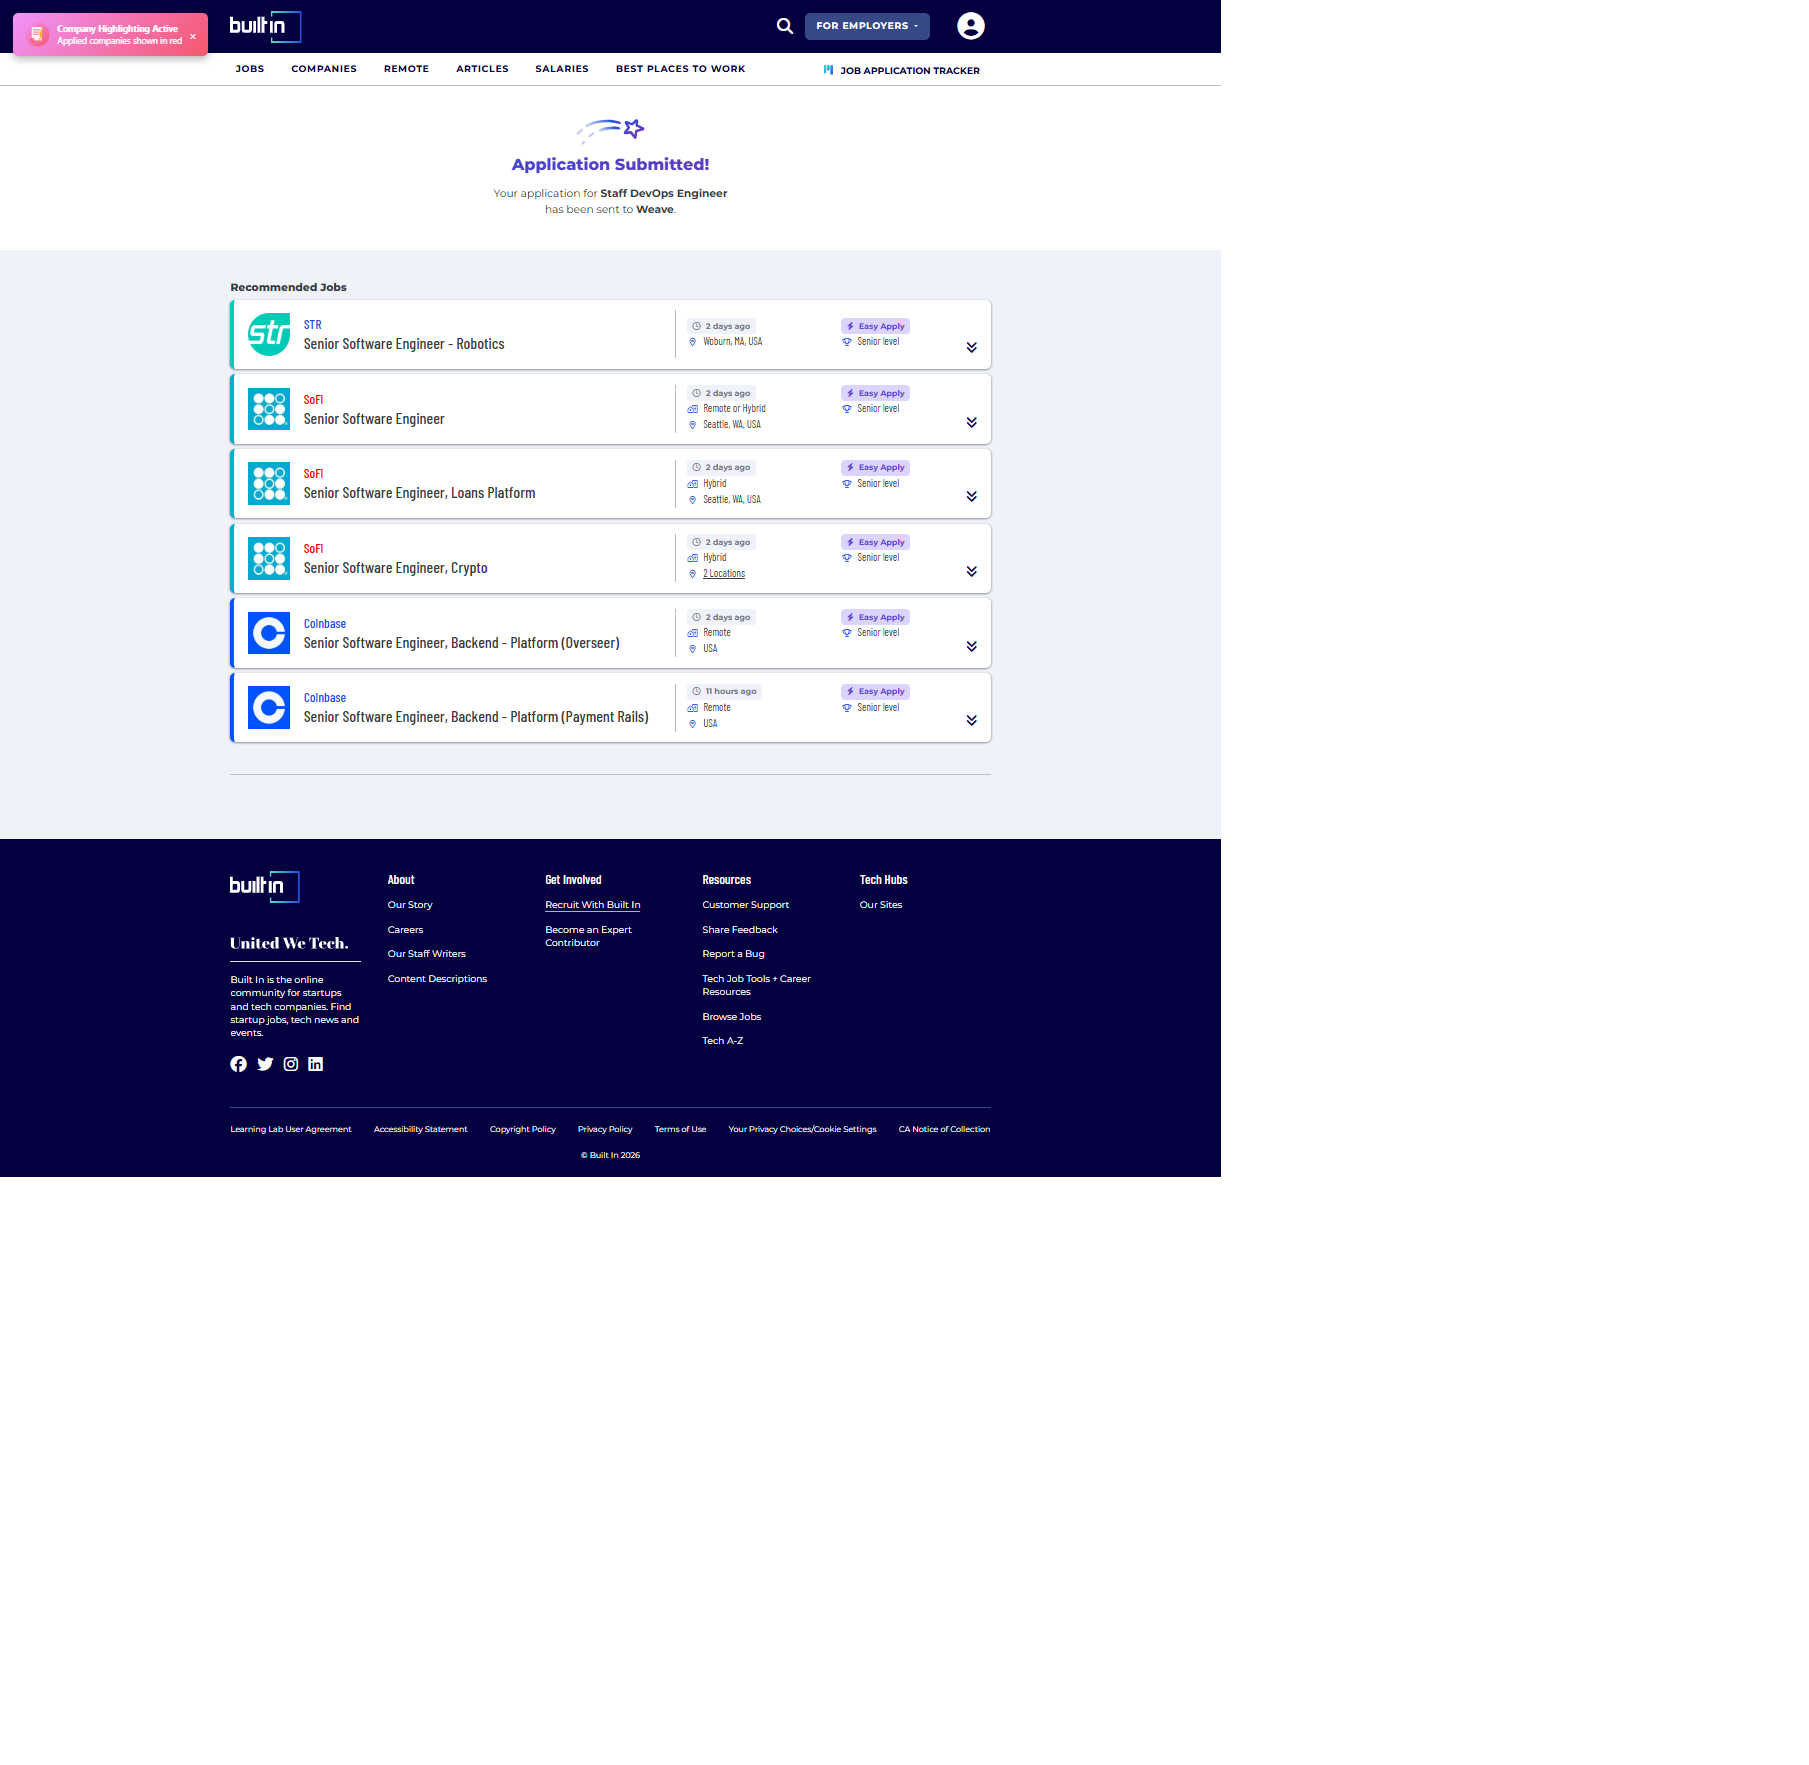The image size is (1809, 1765).
Task: Click the Built In logo in header
Action: tap(264, 26)
